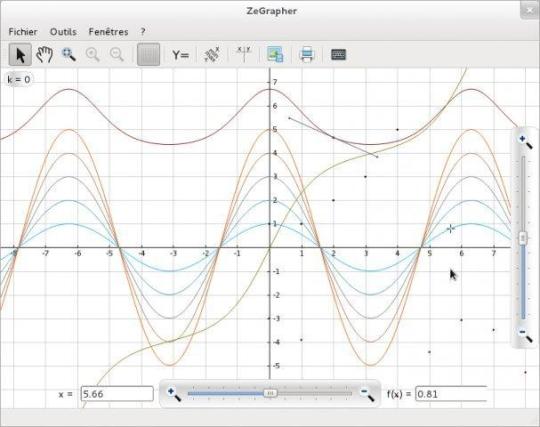540x427 pixels.
Task: Activate the hand pan tool
Action: [x=45, y=55]
